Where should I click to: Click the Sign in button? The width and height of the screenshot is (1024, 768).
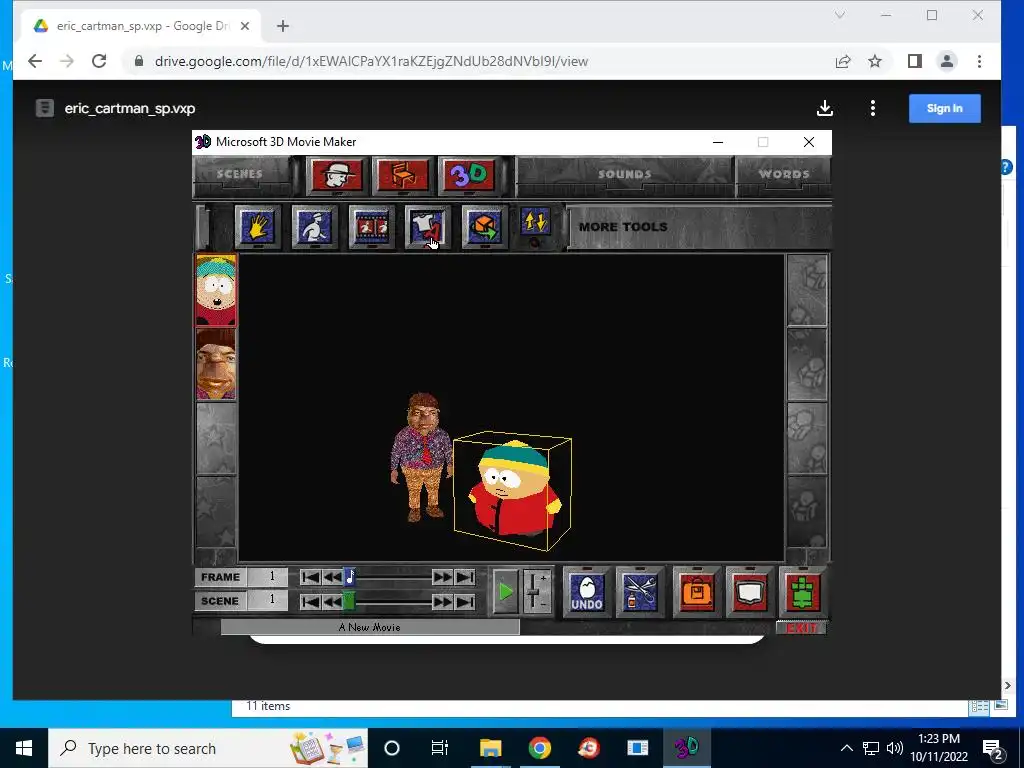click(x=944, y=108)
